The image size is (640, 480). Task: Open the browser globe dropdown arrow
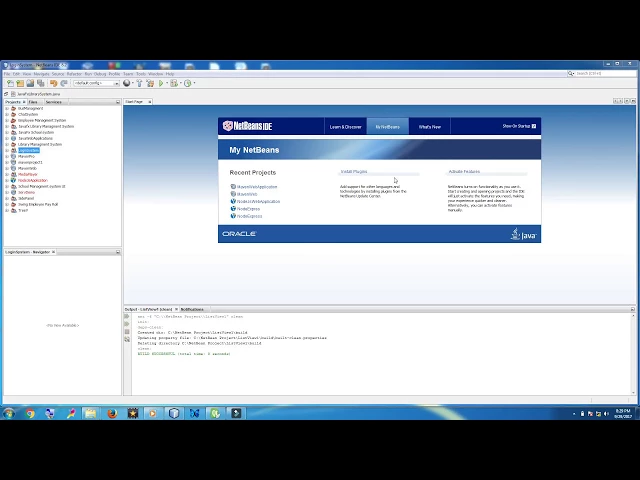point(133,83)
